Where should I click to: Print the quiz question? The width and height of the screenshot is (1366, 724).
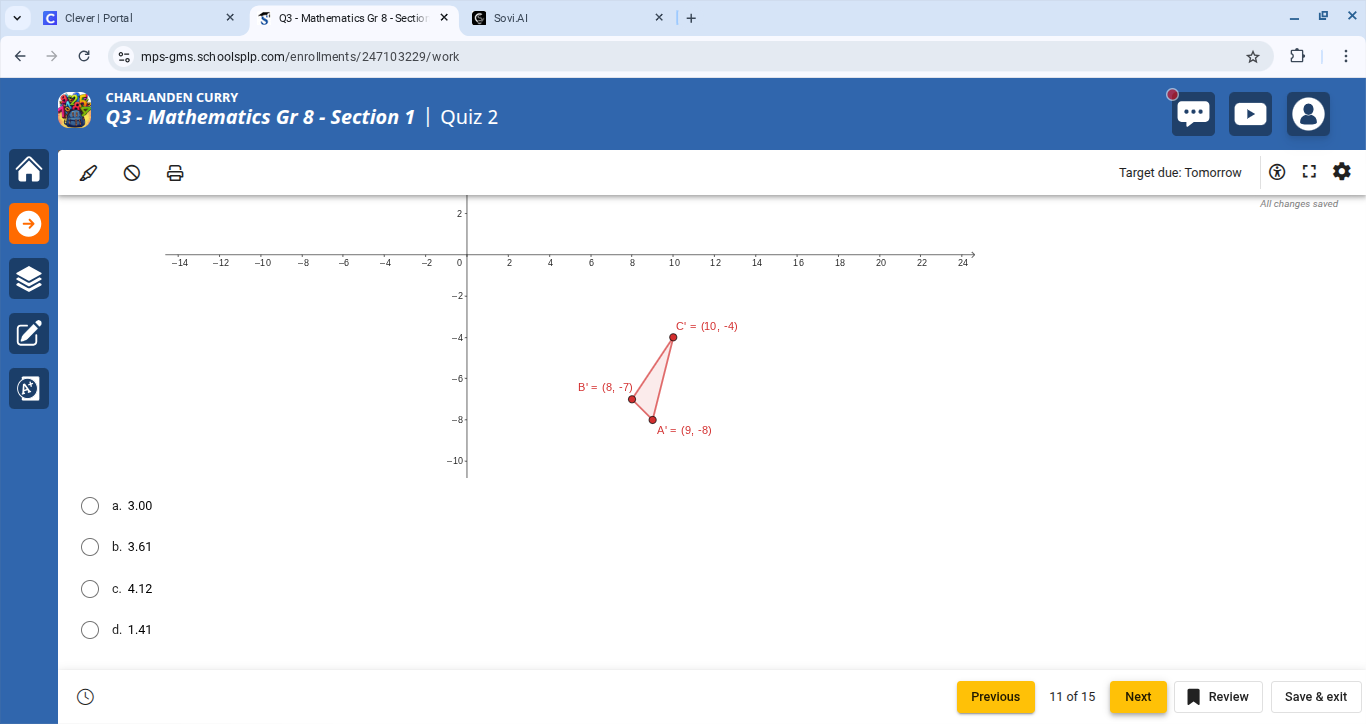tap(175, 172)
